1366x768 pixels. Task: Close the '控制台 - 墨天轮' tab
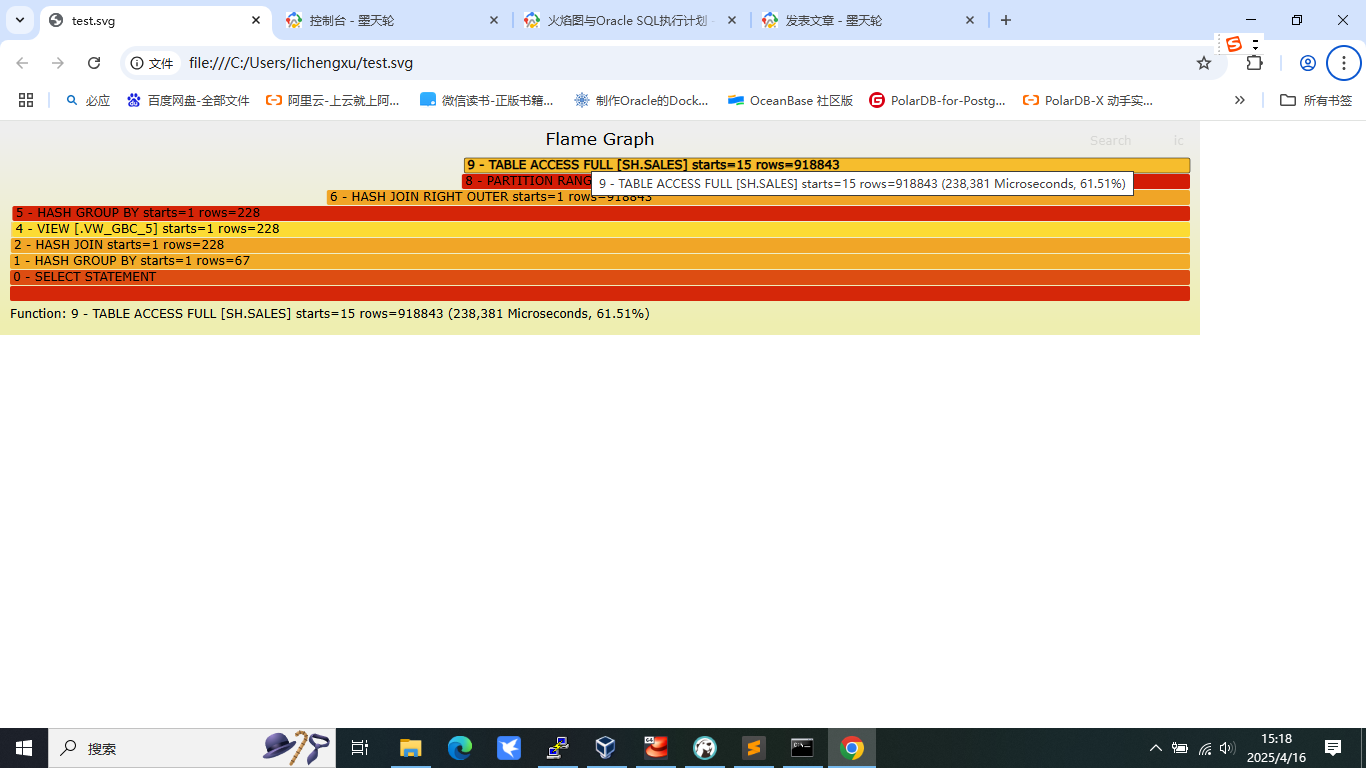pos(494,20)
